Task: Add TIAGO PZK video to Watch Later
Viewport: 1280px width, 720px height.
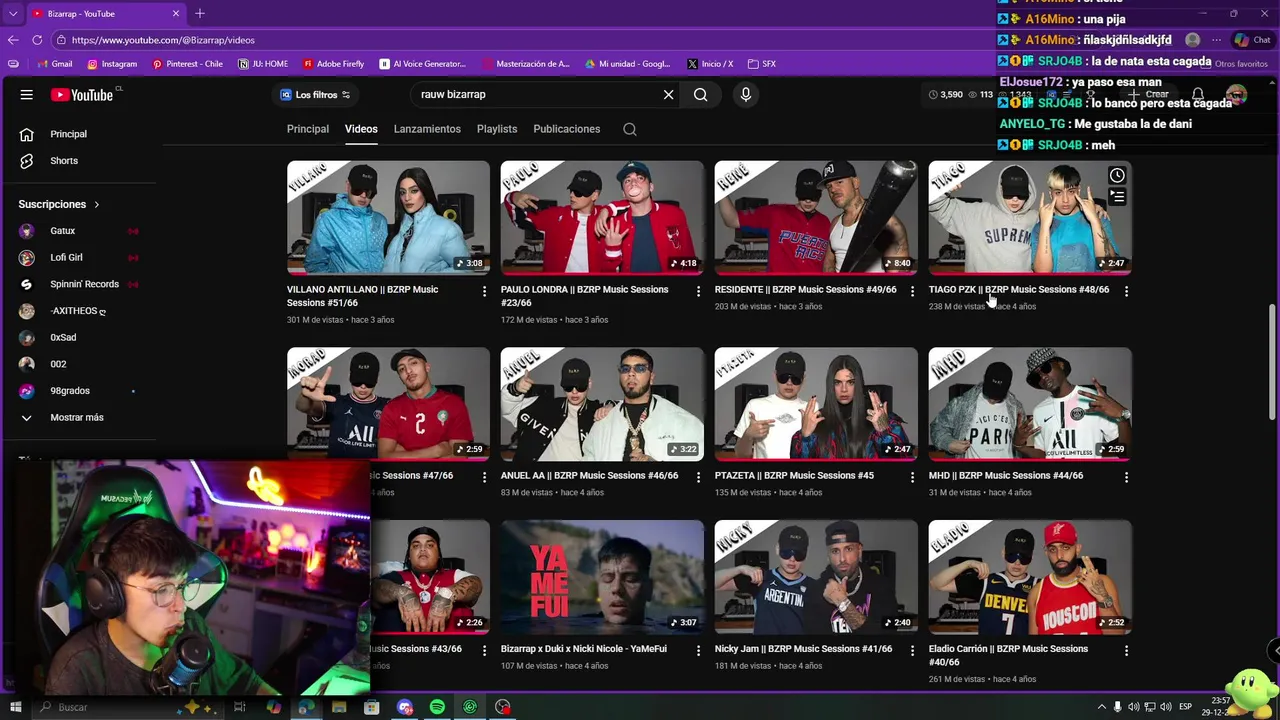Action: [1117, 176]
